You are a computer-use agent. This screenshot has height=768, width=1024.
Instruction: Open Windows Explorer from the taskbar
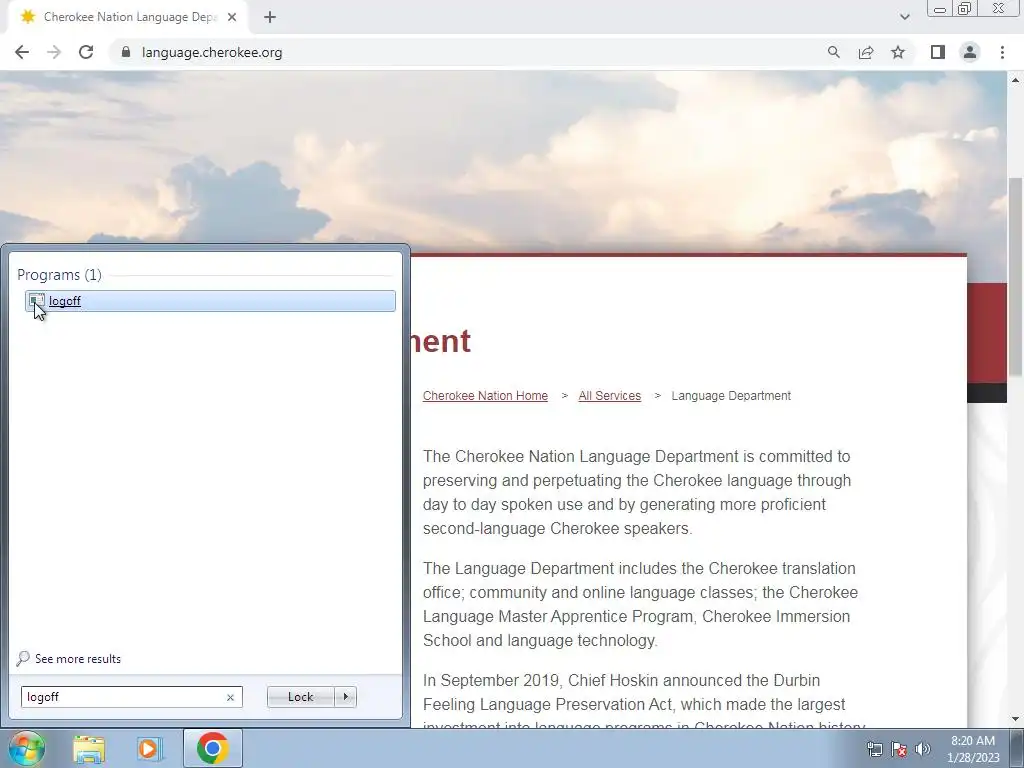pyautogui.click(x=89, y=749)
